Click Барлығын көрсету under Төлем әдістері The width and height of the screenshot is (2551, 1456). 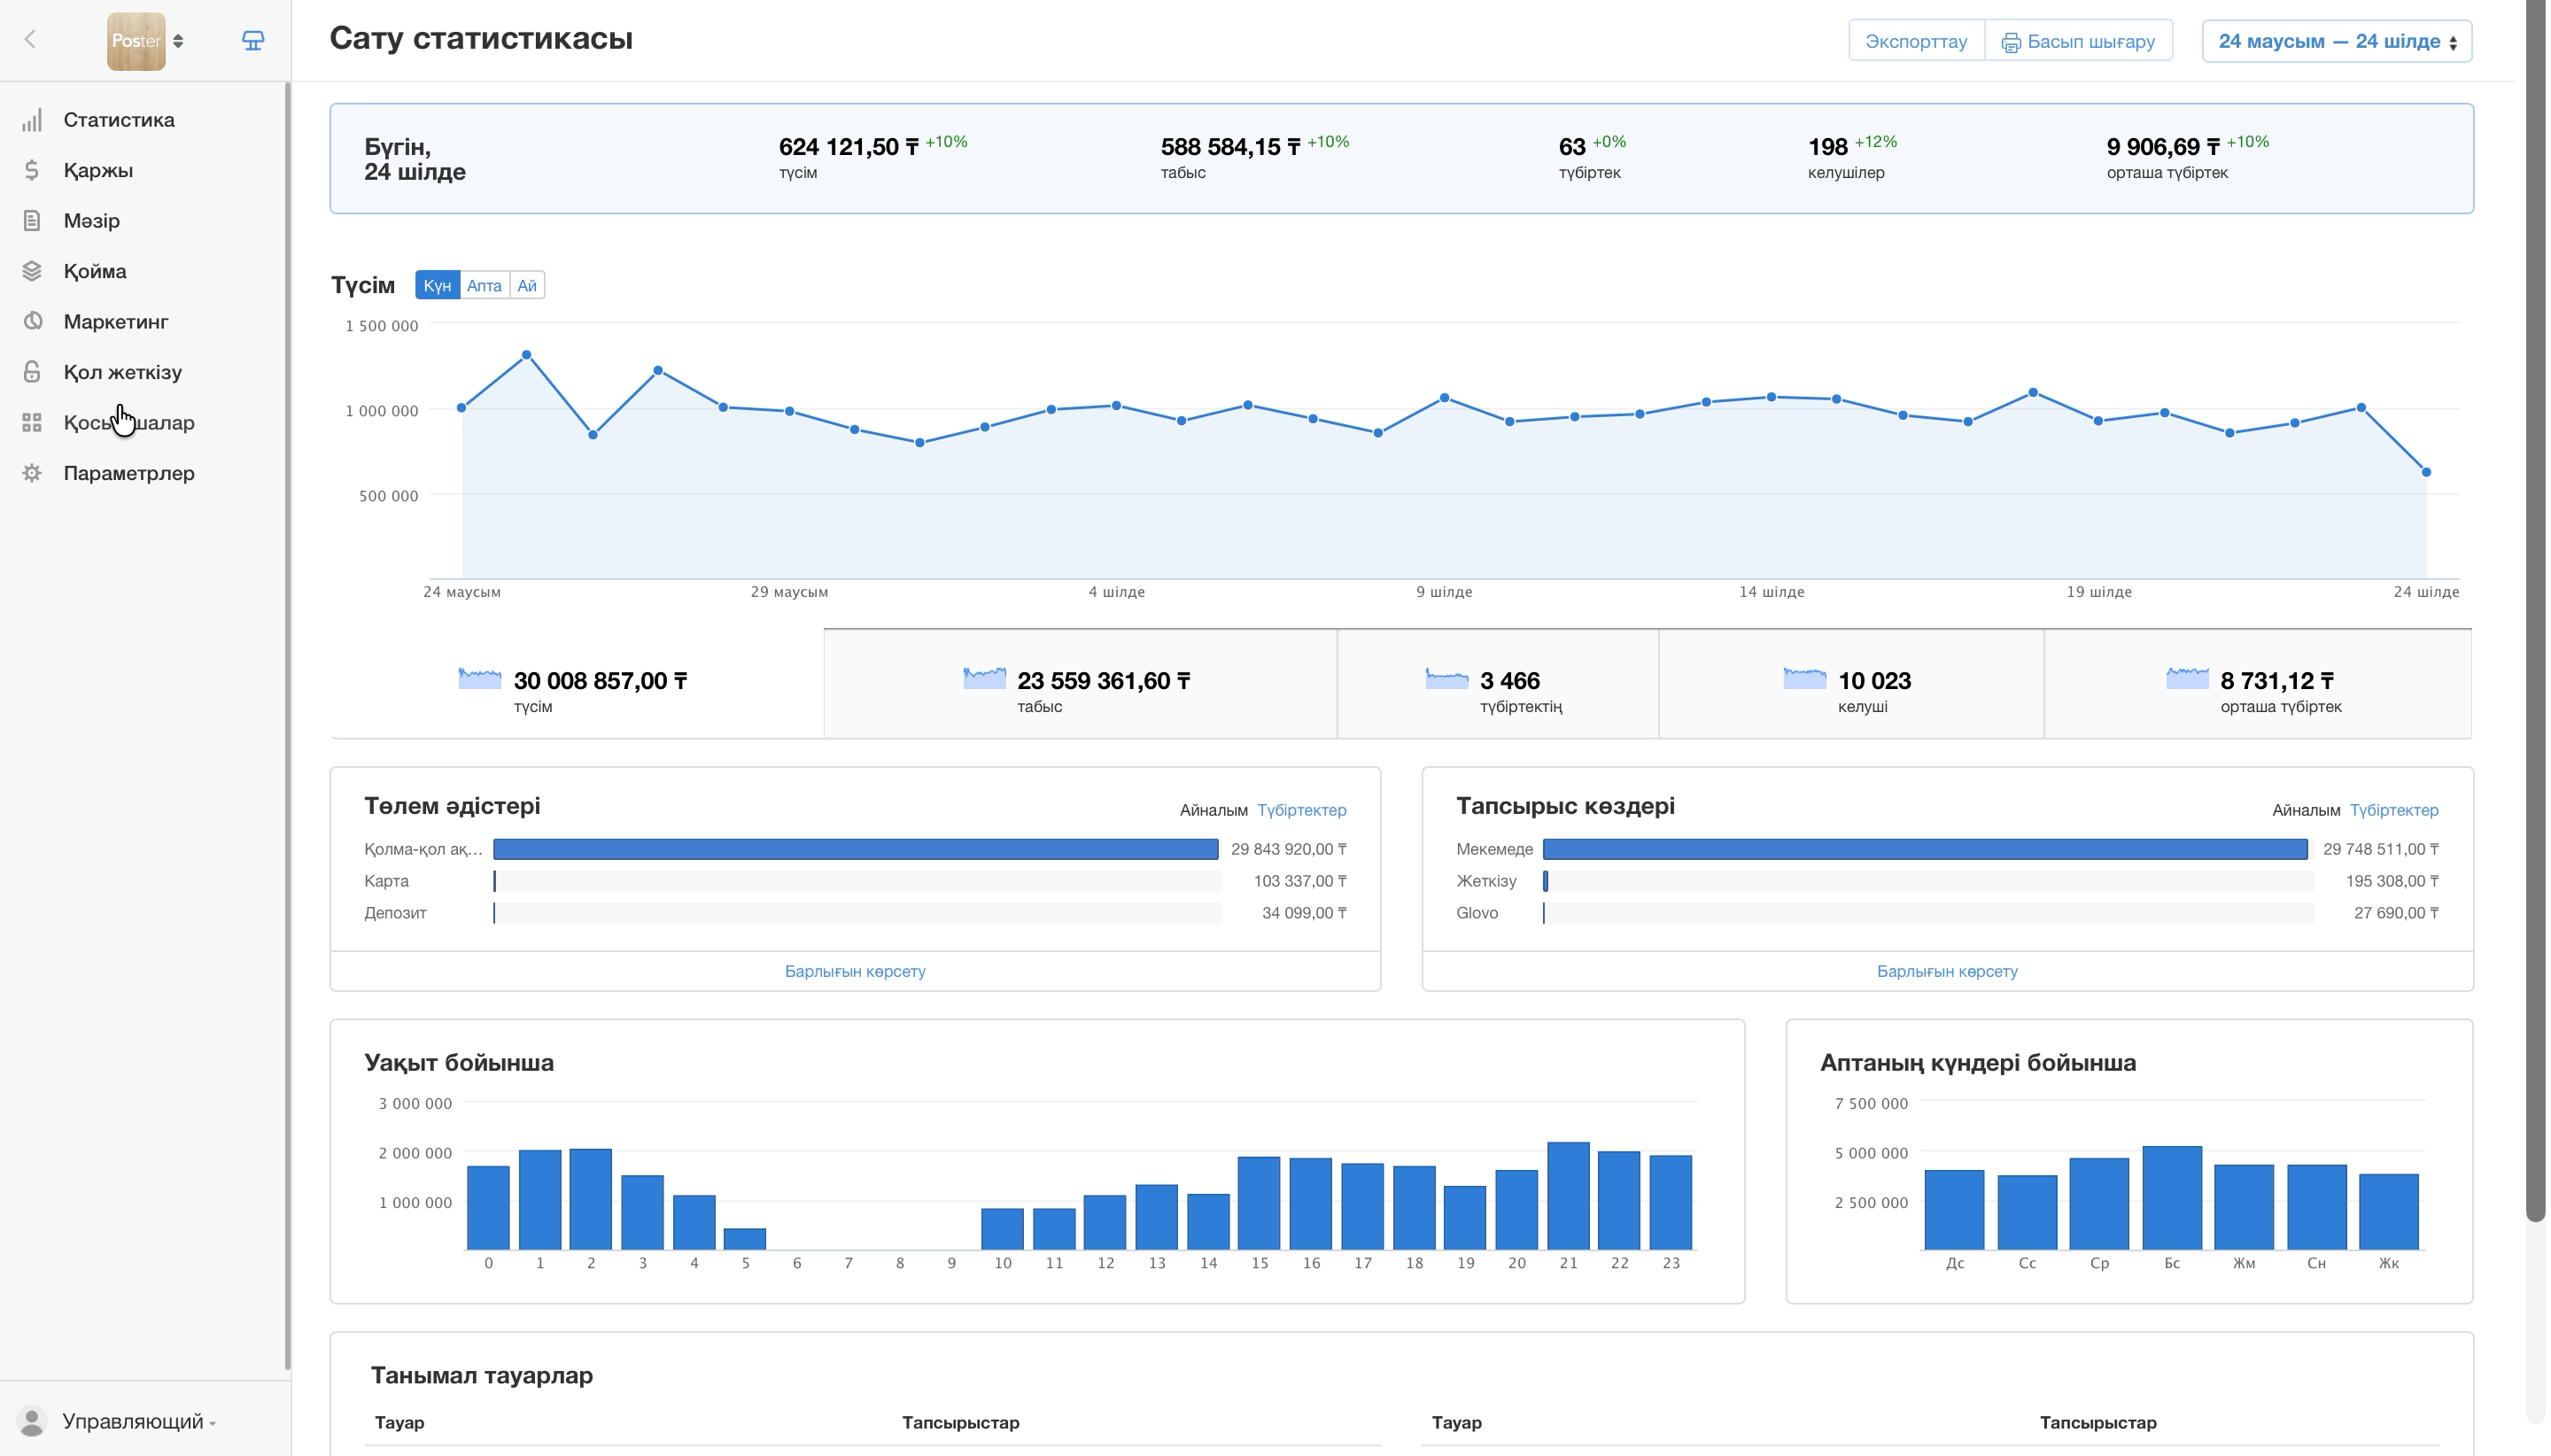click(855, 971)
